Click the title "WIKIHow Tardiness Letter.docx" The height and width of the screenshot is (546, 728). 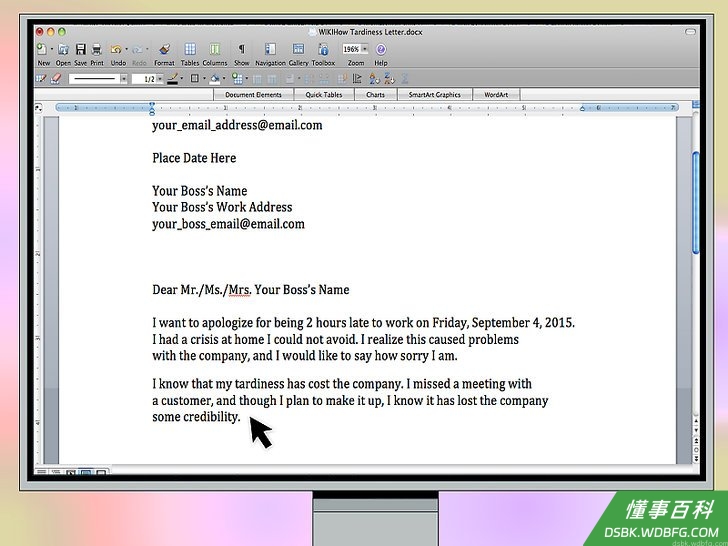pos(370,32)
